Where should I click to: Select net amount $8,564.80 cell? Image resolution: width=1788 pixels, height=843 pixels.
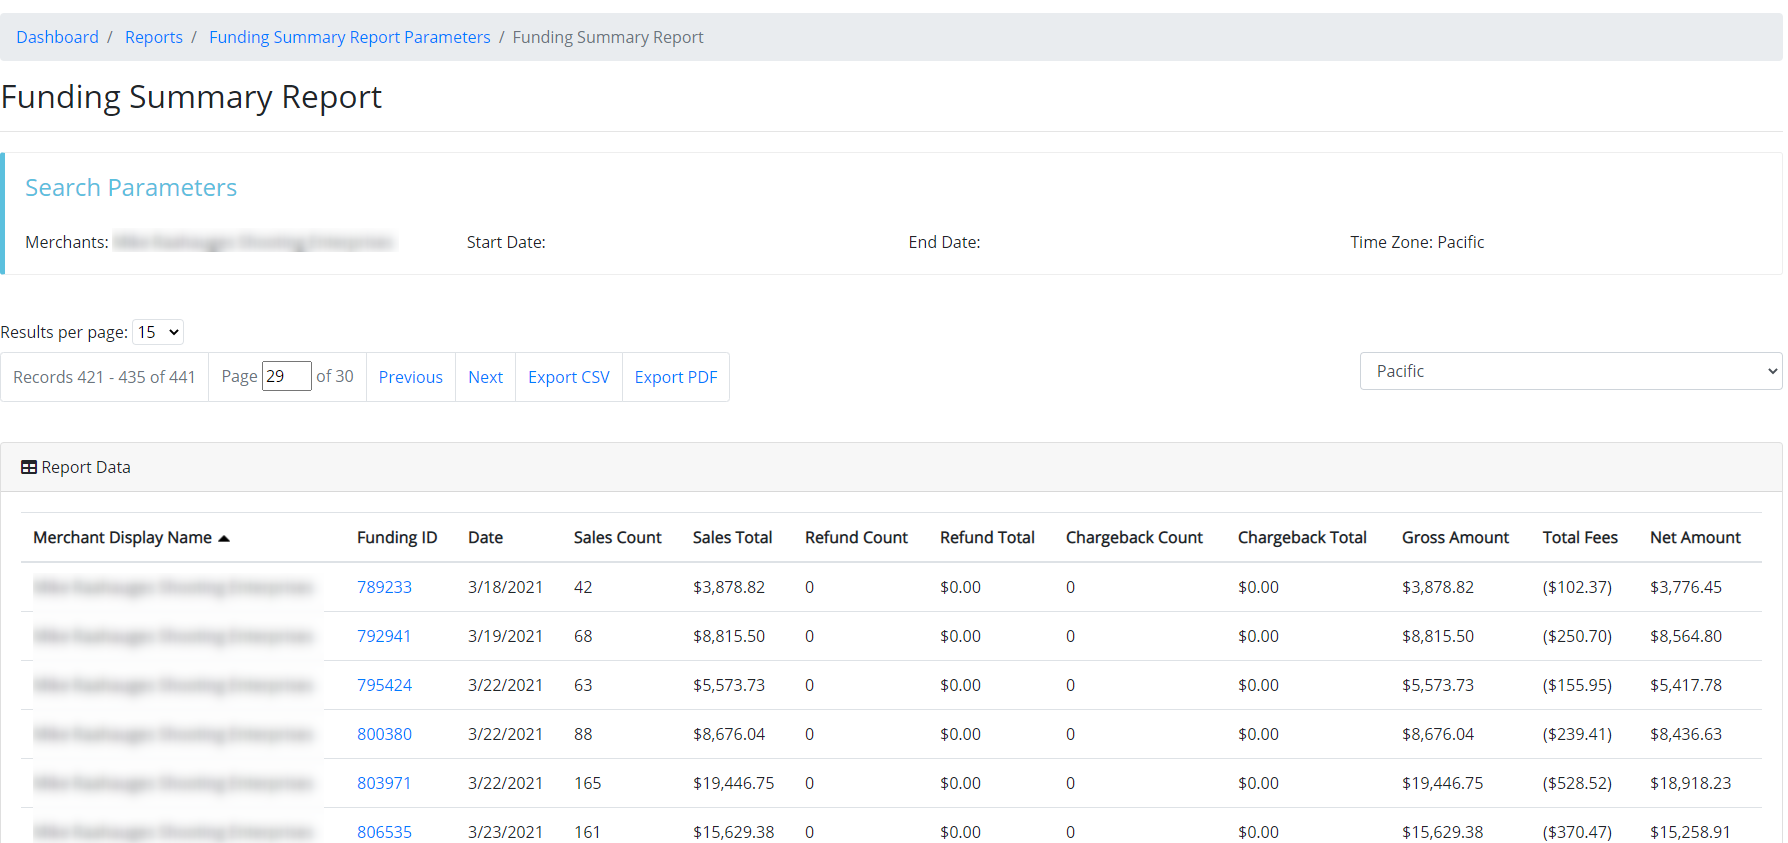pos(1686,636)
